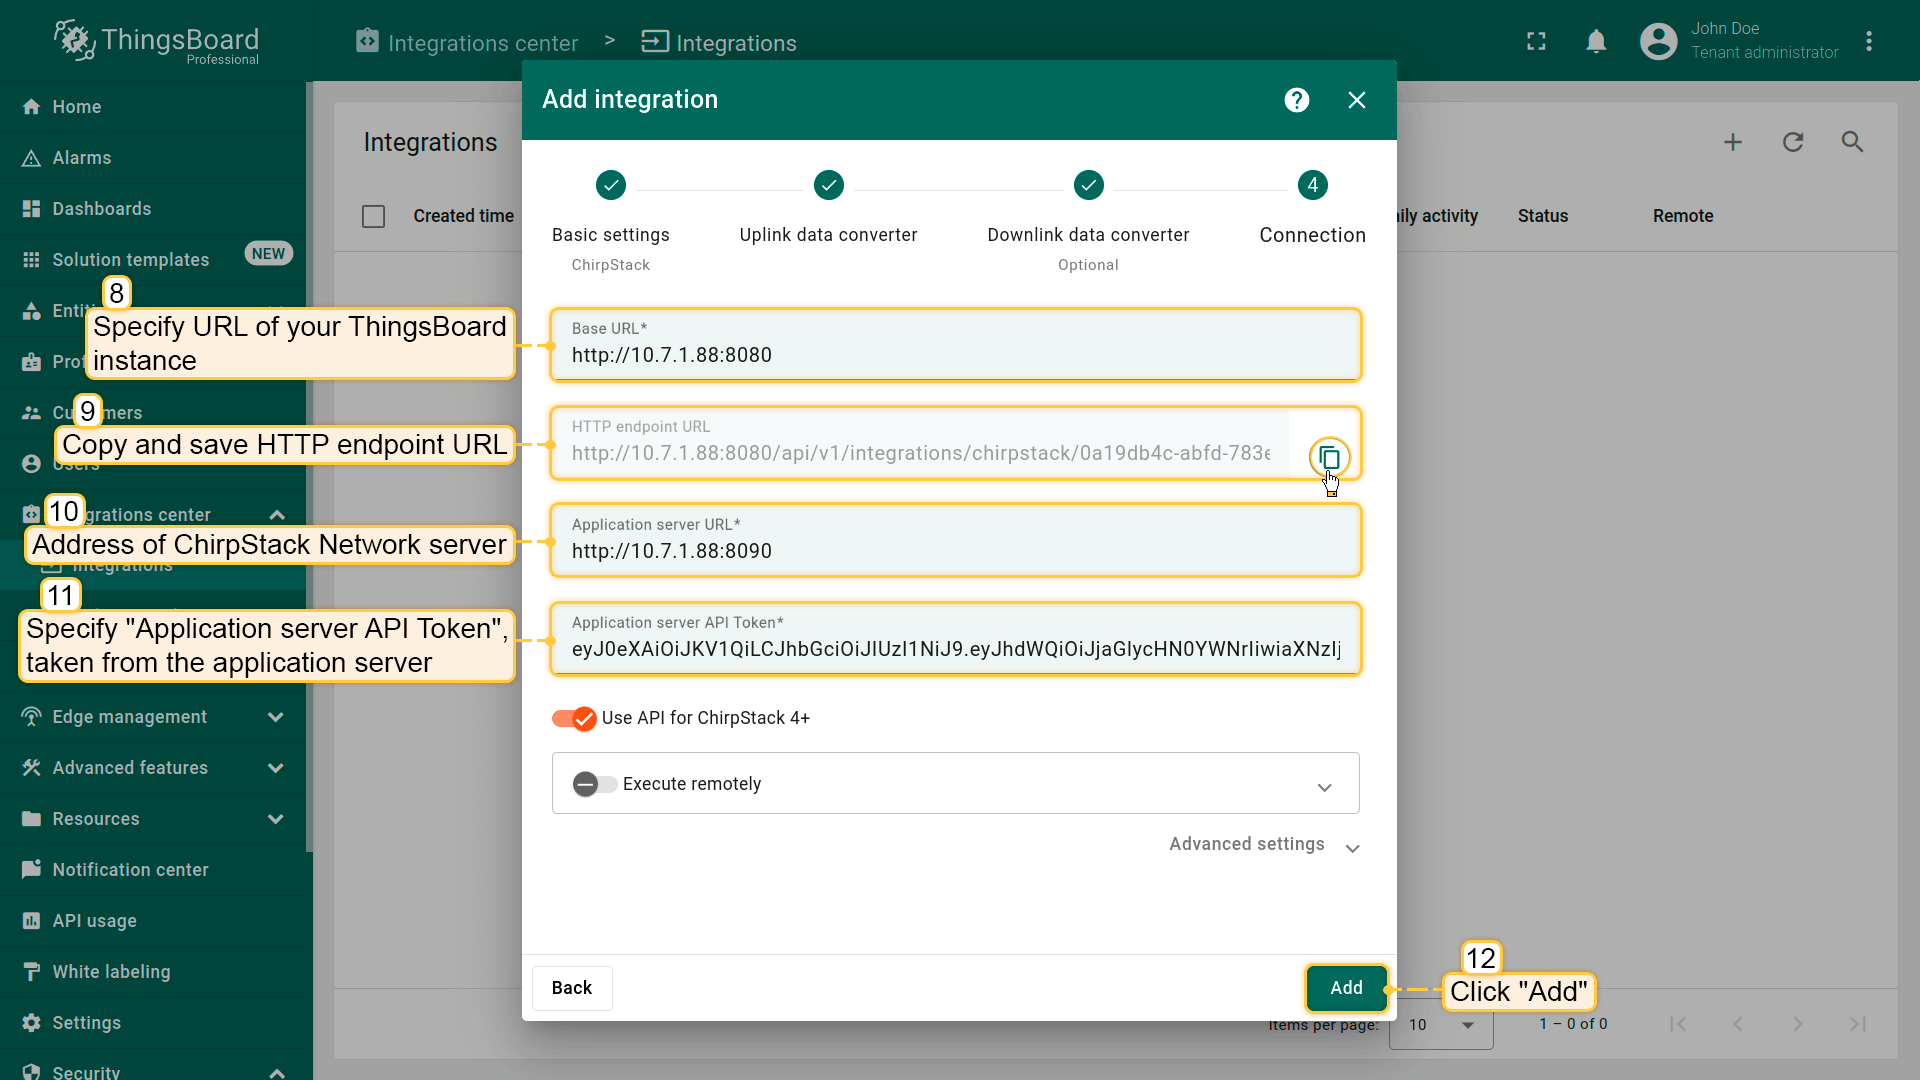Open Notification center menu item
The width and height of the screenshot is (1920, 1080).
click(130, 870)
